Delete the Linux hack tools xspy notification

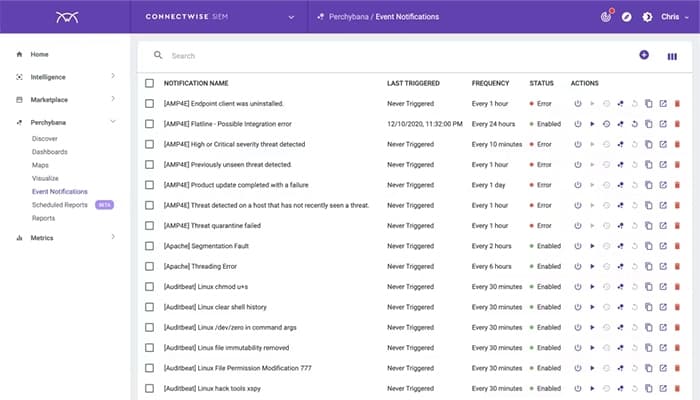tap(677, 389)
